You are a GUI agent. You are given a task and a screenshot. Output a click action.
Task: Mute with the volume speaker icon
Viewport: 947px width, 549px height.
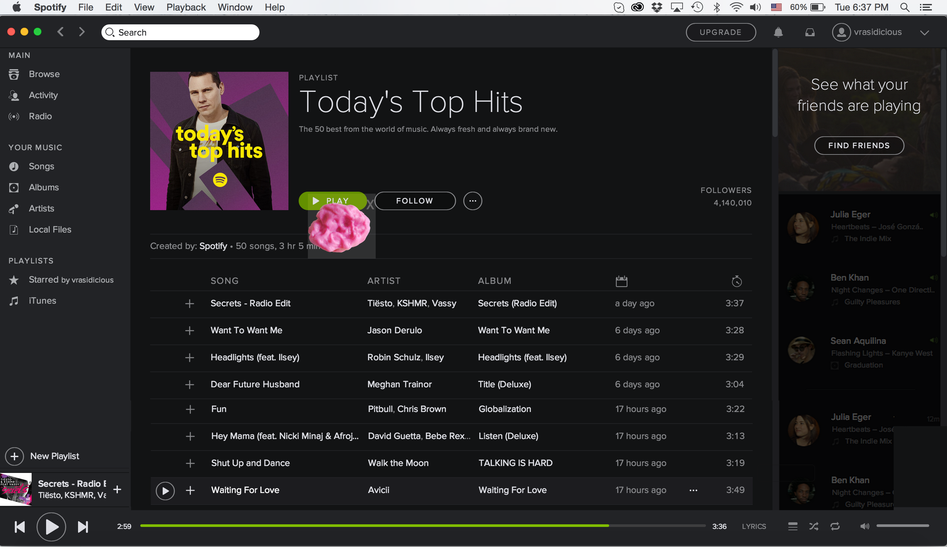click(865, 526)
